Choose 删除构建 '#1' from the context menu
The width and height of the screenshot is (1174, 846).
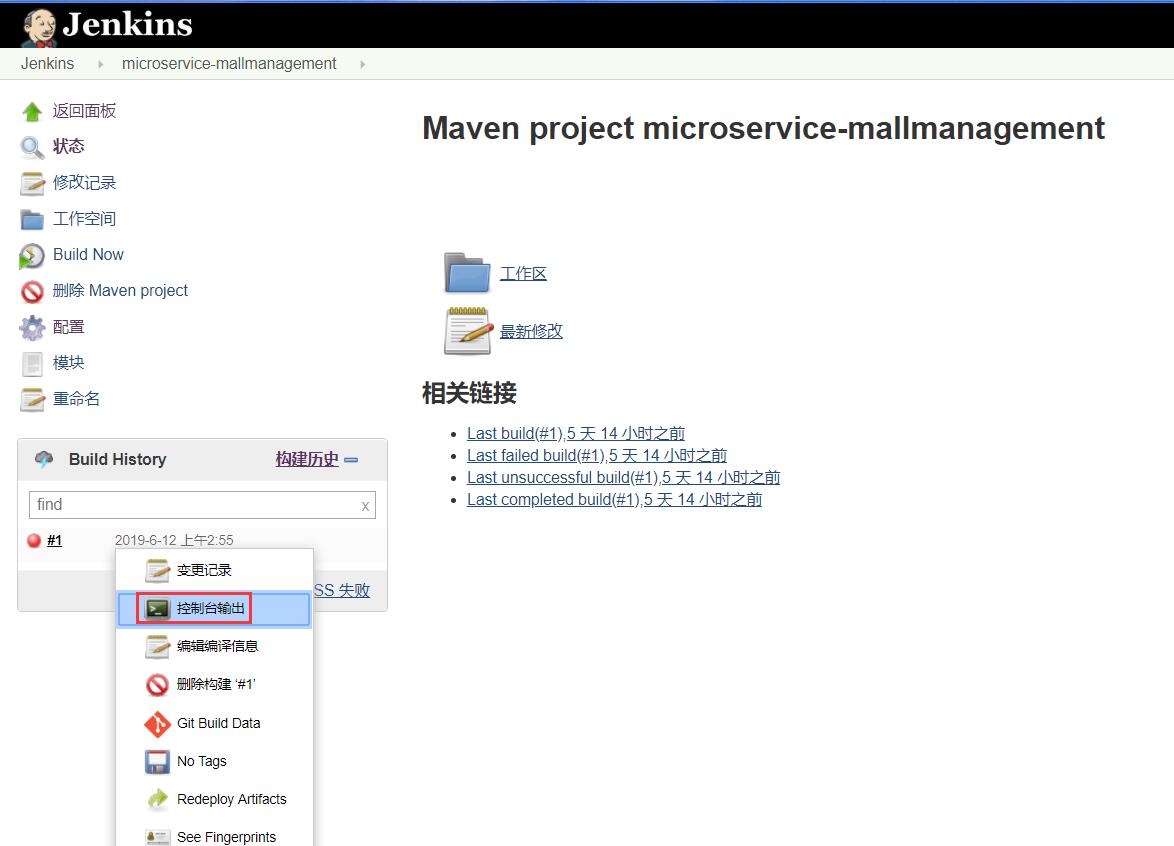tap(214, 685)
